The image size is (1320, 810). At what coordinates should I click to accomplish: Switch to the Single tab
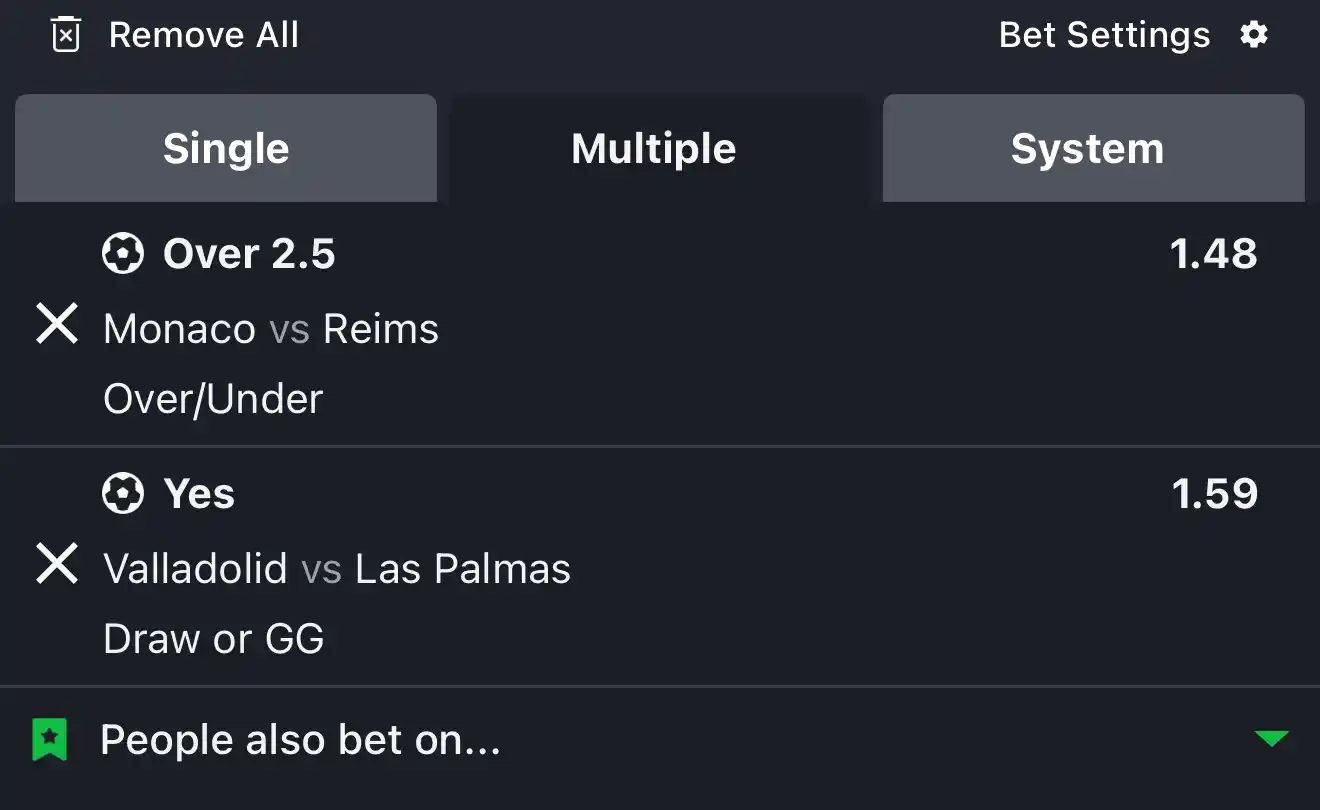coord(226,149)
